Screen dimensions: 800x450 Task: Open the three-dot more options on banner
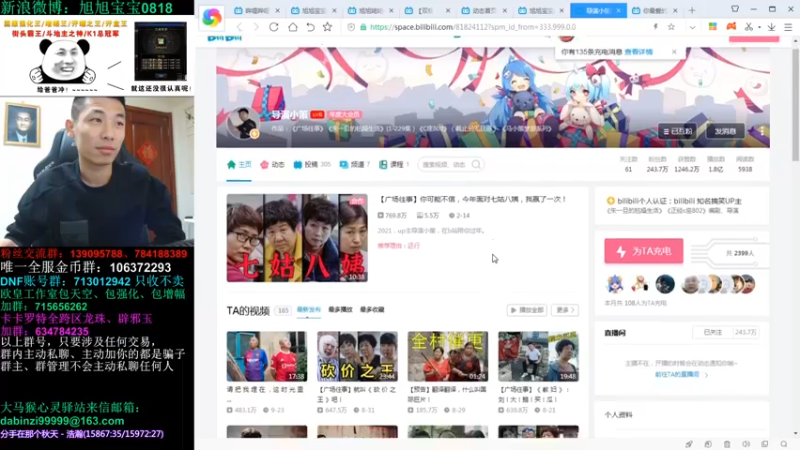pos(762,131)
